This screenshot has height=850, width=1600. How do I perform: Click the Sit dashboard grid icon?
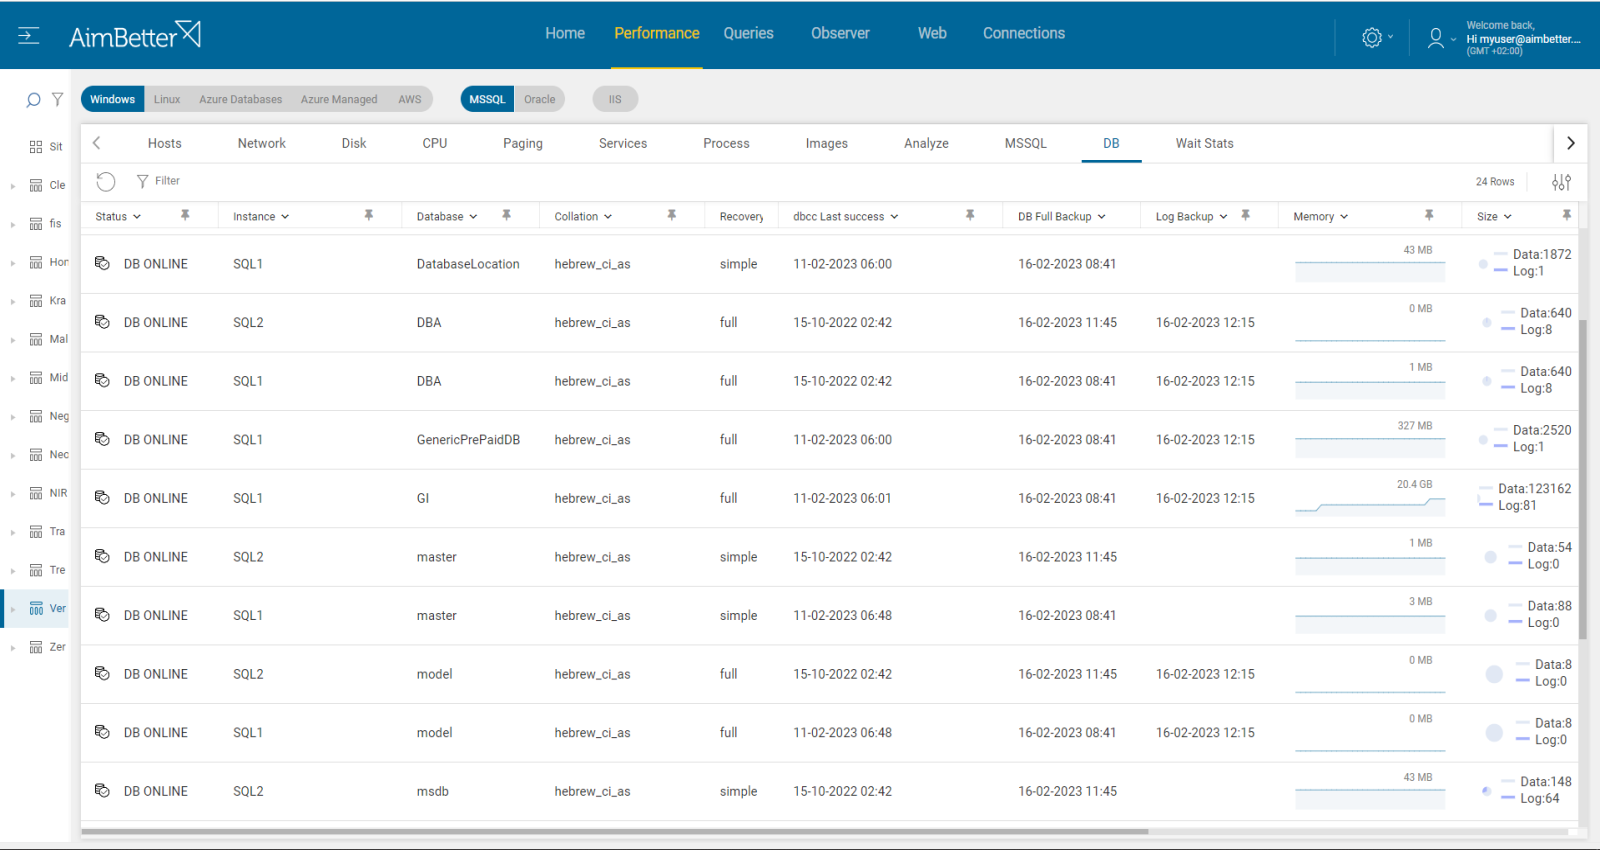tap(36, 147)
